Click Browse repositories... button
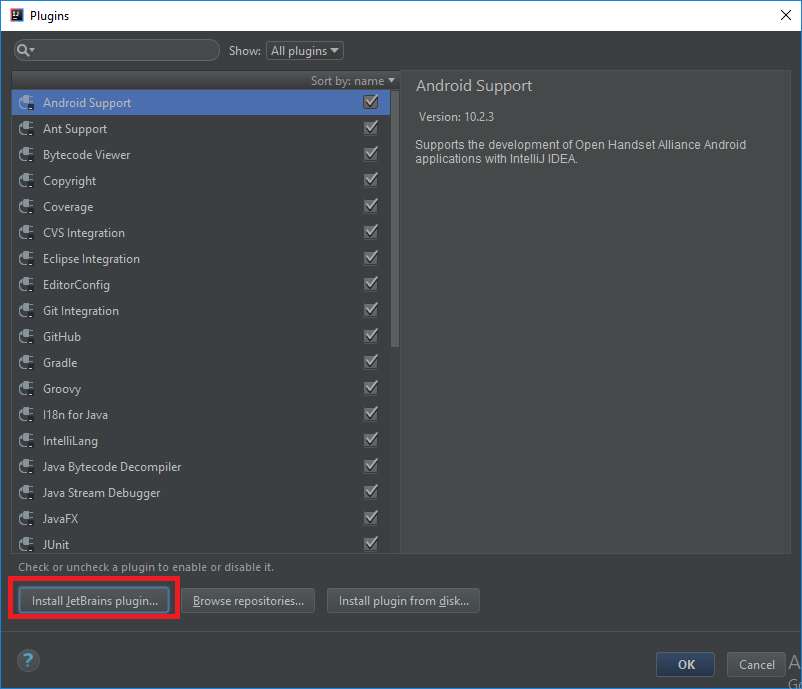 pos(248,601)
